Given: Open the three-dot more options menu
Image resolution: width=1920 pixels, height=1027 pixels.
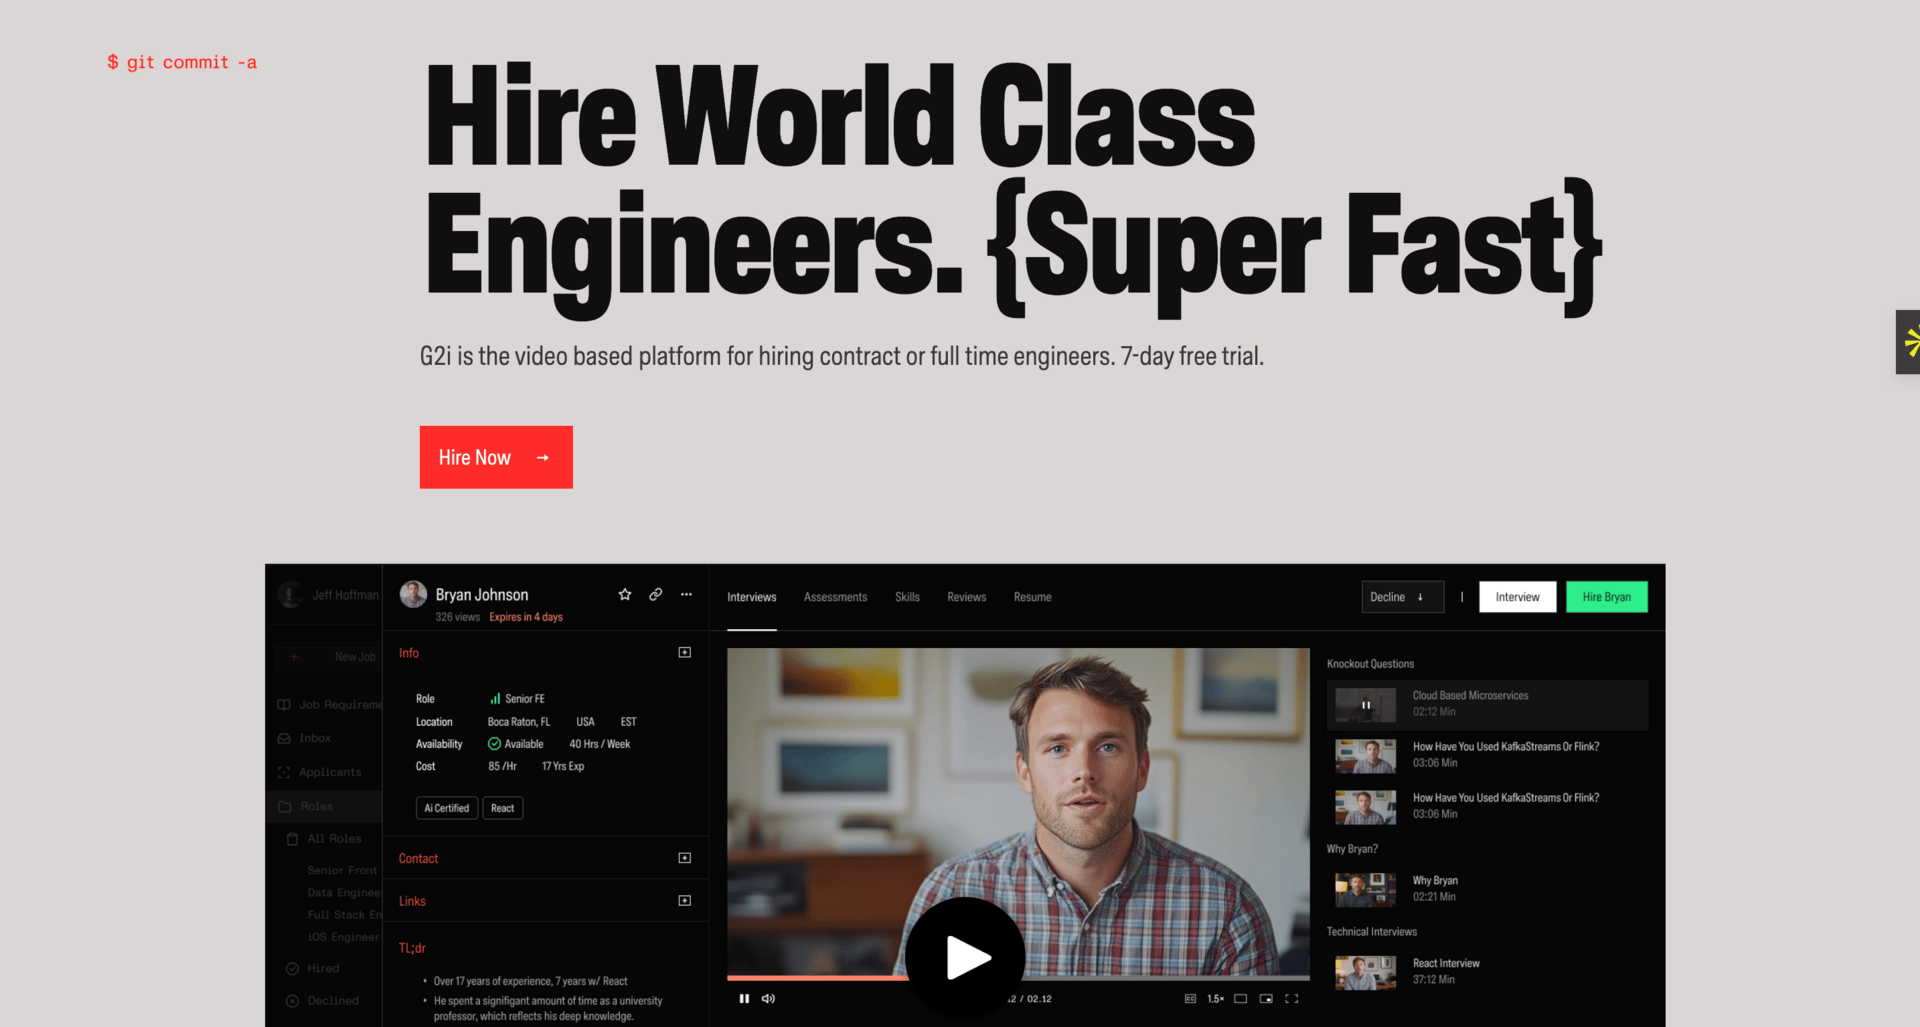Looking at the screenshot, I should click(686, 594).
